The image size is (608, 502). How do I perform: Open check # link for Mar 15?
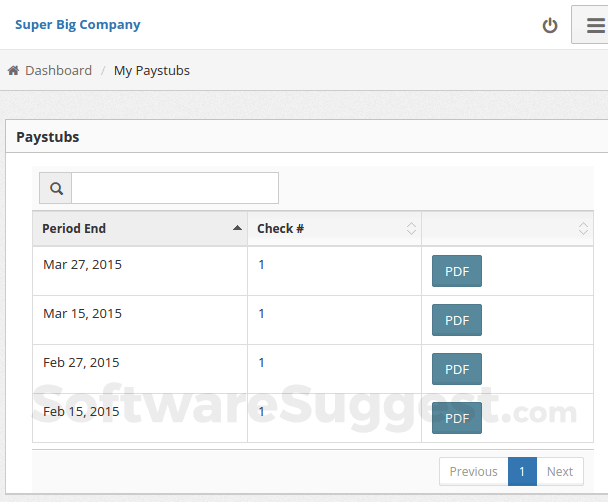pyautogui.click(x=262, y=314)
